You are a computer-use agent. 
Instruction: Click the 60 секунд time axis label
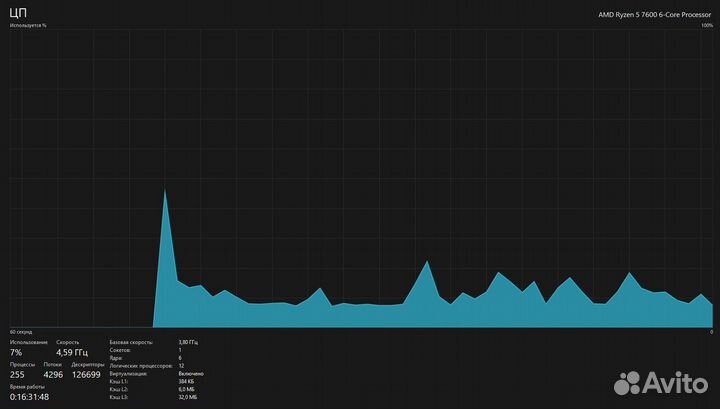click(x=21, y=331)
